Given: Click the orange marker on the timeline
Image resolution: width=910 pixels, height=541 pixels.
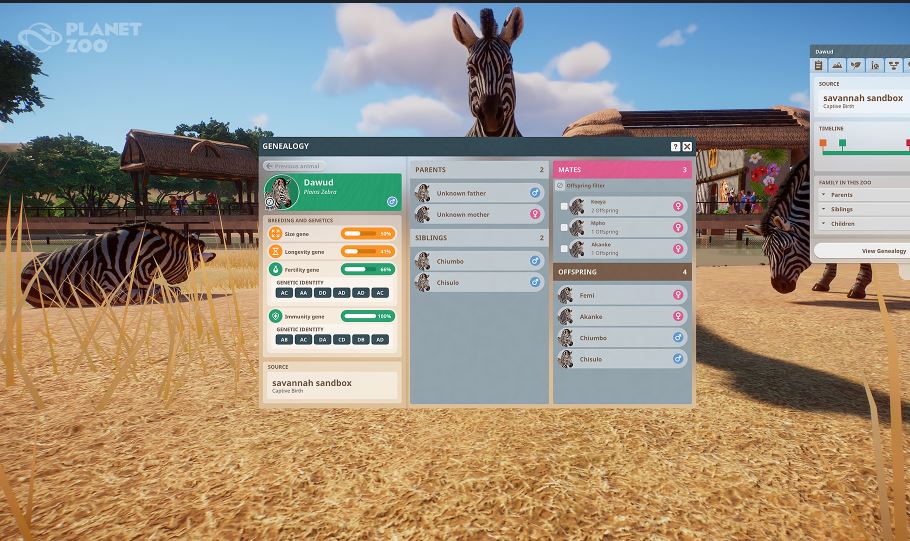Looking at the screenshot, I should (x=823, y=143).
